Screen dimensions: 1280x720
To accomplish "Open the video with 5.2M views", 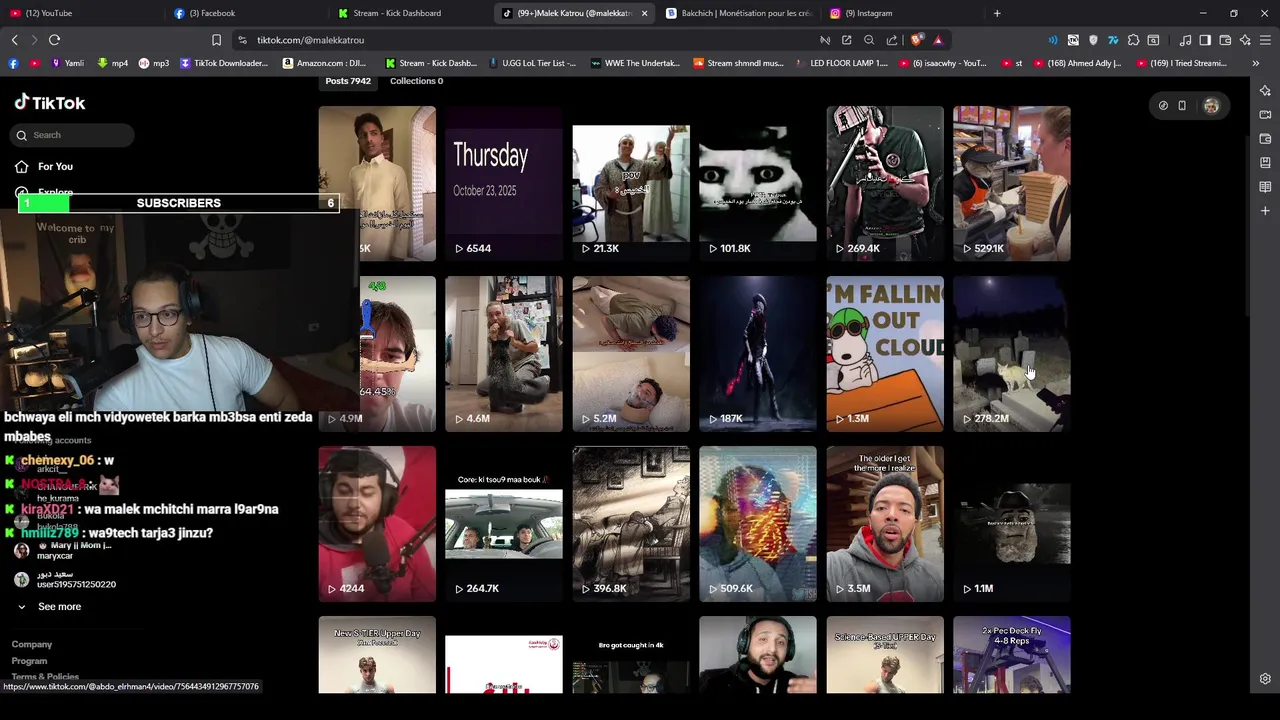I will [631, 354].
